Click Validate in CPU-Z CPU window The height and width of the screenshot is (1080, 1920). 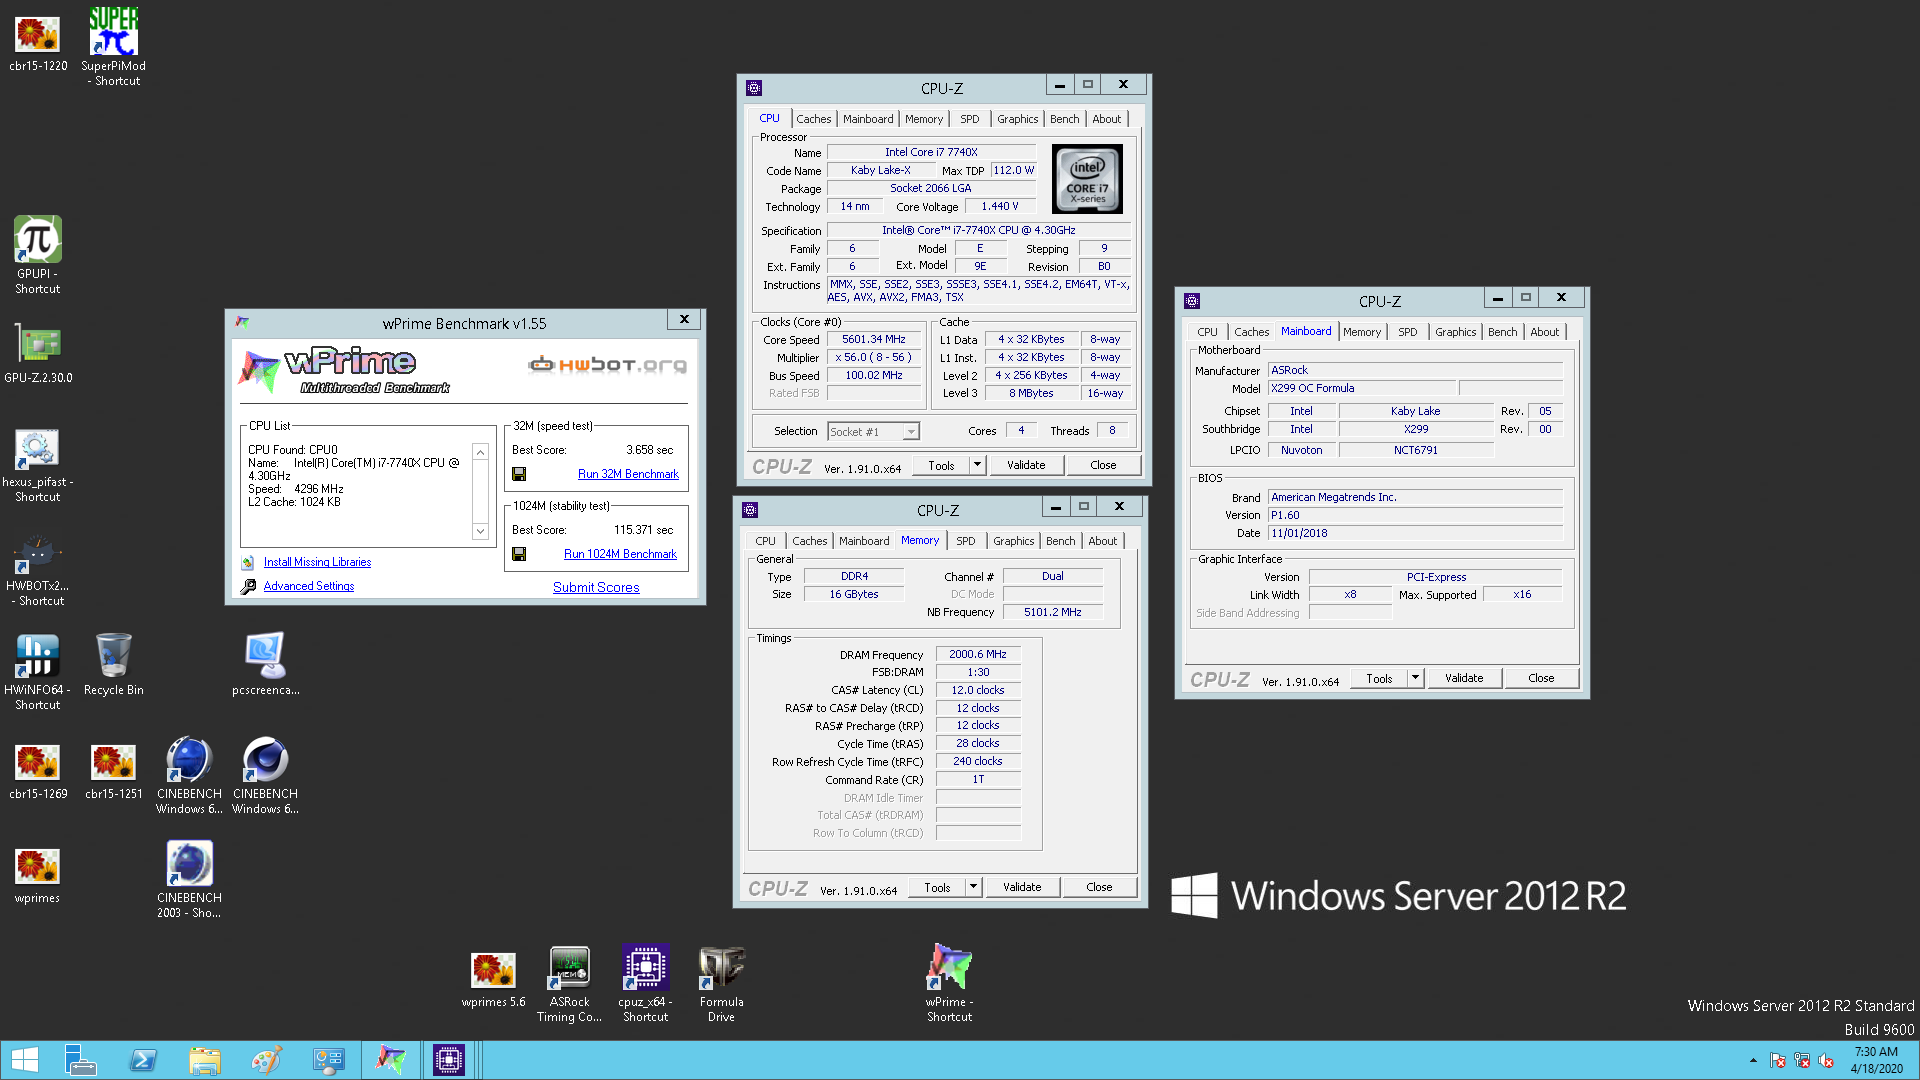pos(1026,465)
